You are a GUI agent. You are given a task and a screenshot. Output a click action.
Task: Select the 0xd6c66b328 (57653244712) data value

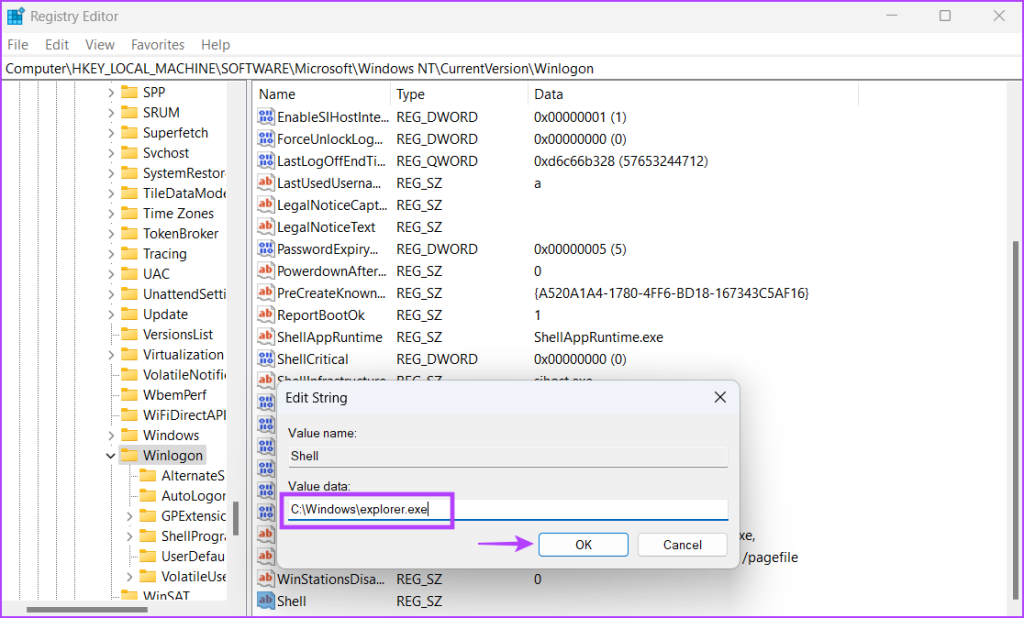pyautogui.click(x=620, y=161)
